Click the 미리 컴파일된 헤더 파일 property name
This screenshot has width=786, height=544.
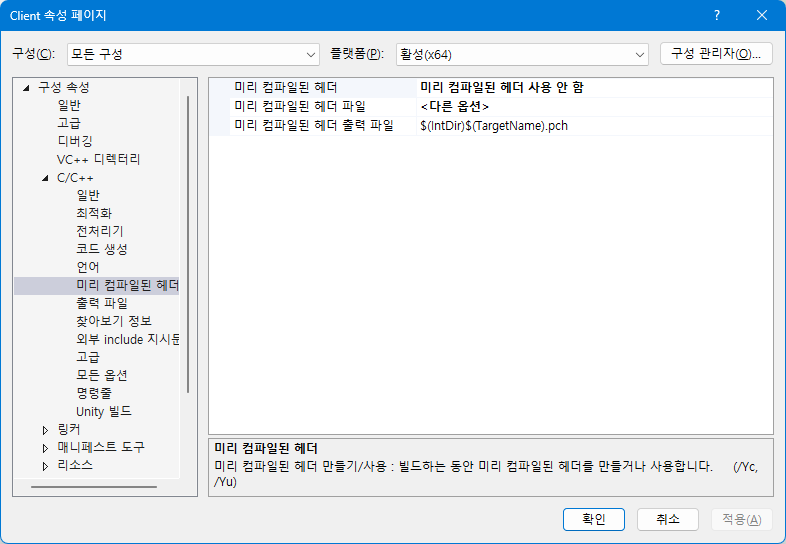(300, 107)
